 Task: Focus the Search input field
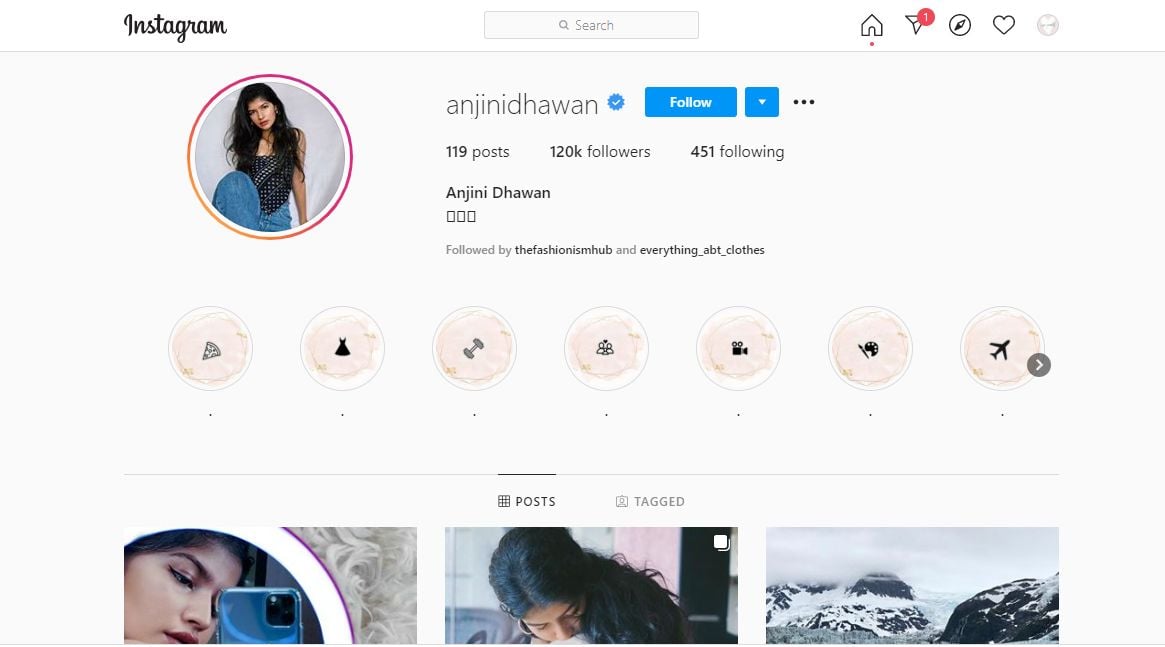(591, 25)
